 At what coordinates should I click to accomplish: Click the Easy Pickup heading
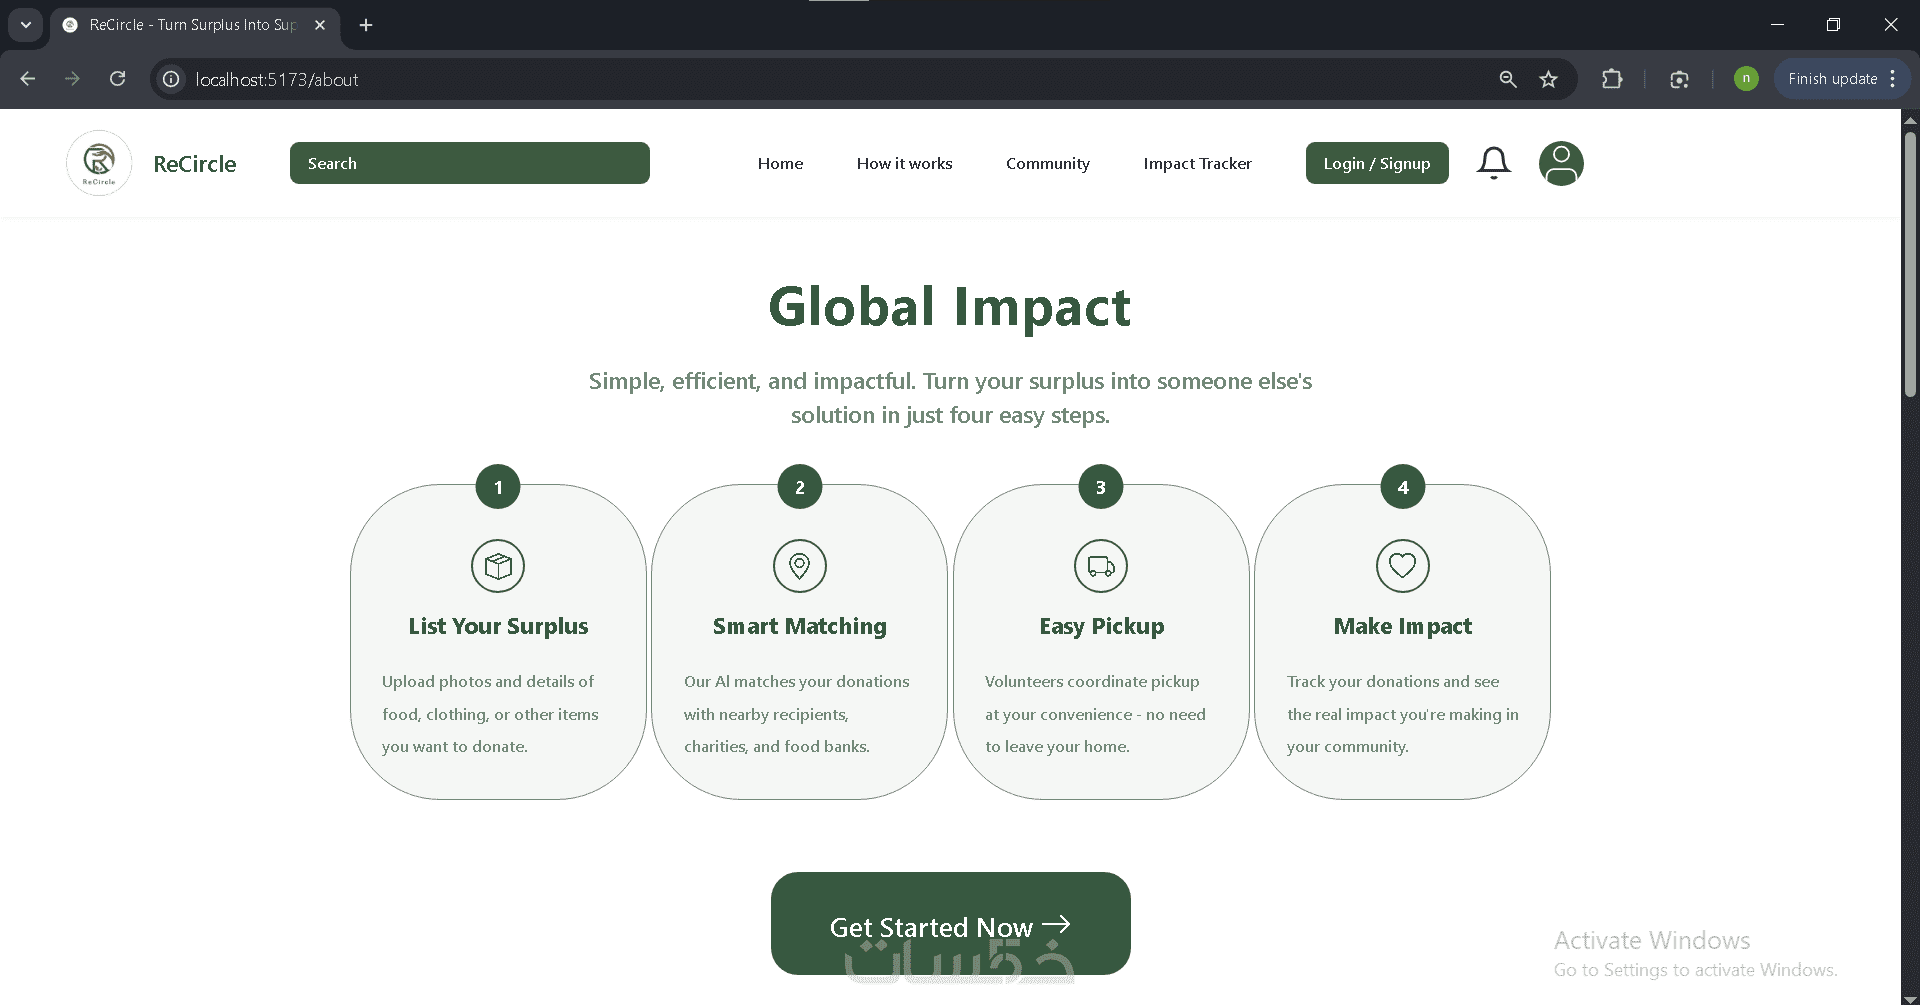pyautogui.click(x=1101, y=626)
